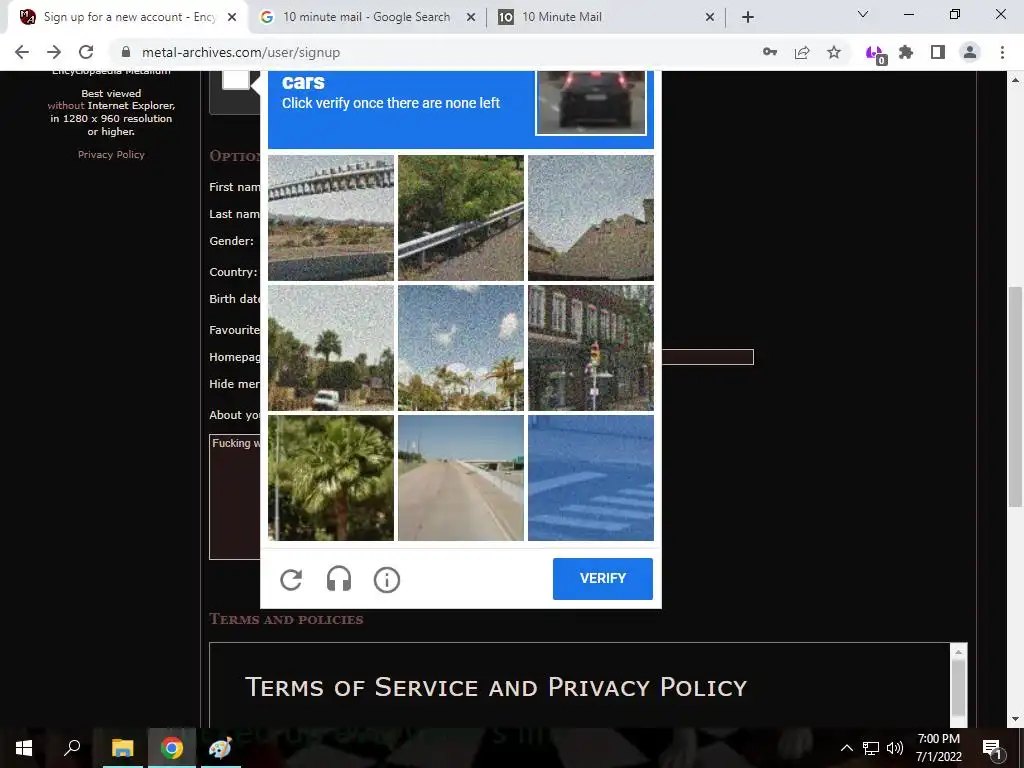Click the "Country:" label

[233, 272]
